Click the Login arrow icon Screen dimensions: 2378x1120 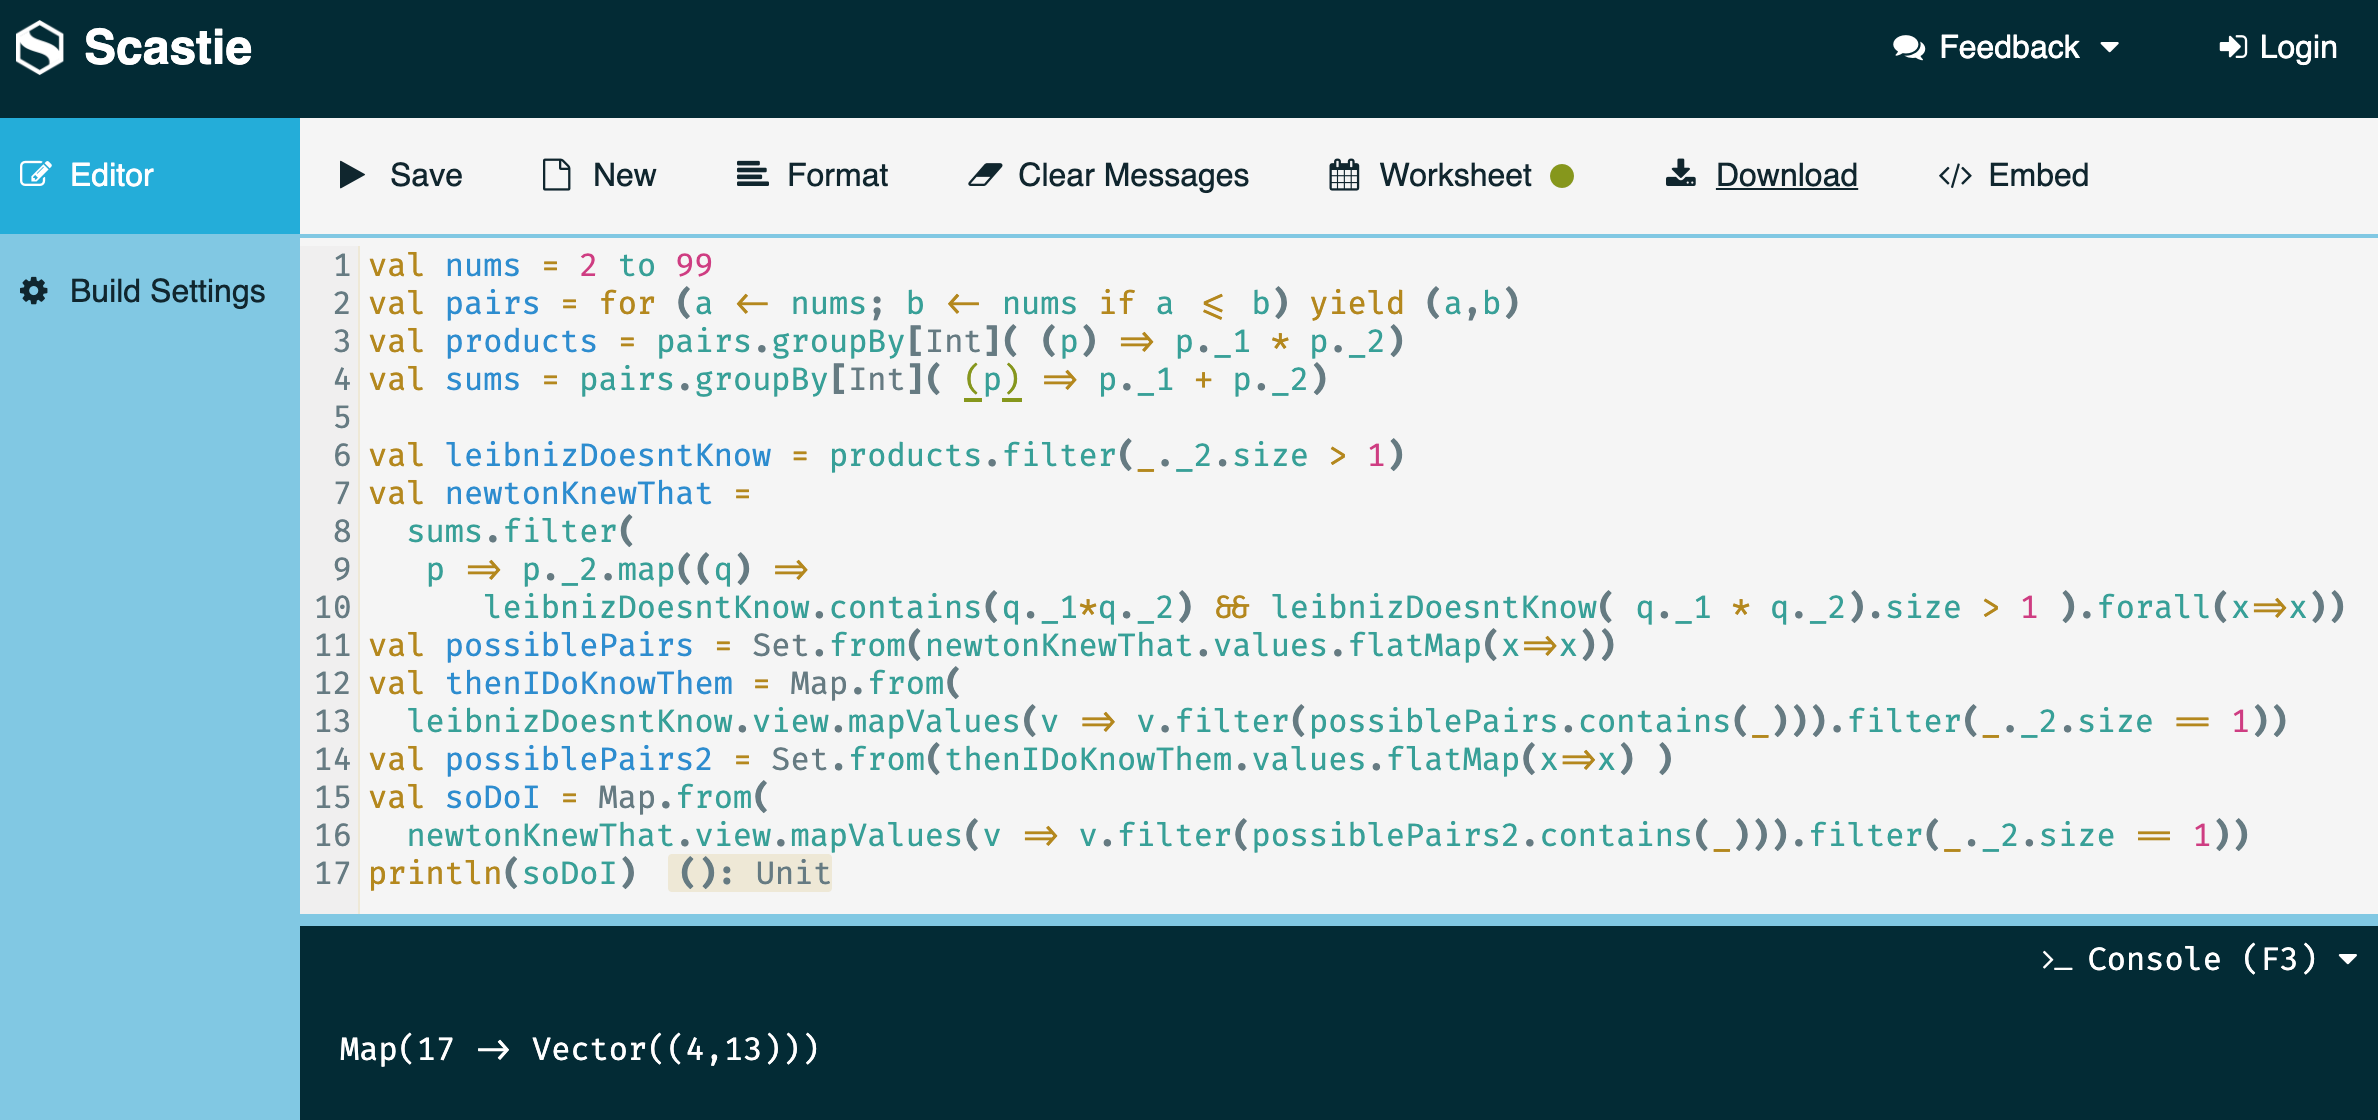(2233, 47)
